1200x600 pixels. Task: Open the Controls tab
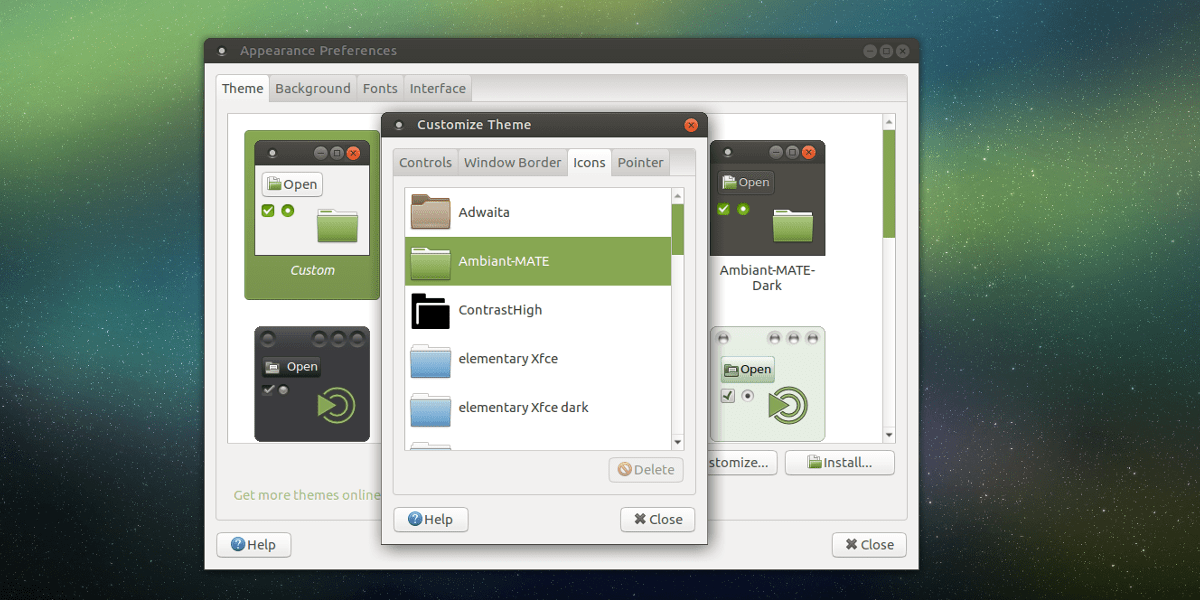425,162
